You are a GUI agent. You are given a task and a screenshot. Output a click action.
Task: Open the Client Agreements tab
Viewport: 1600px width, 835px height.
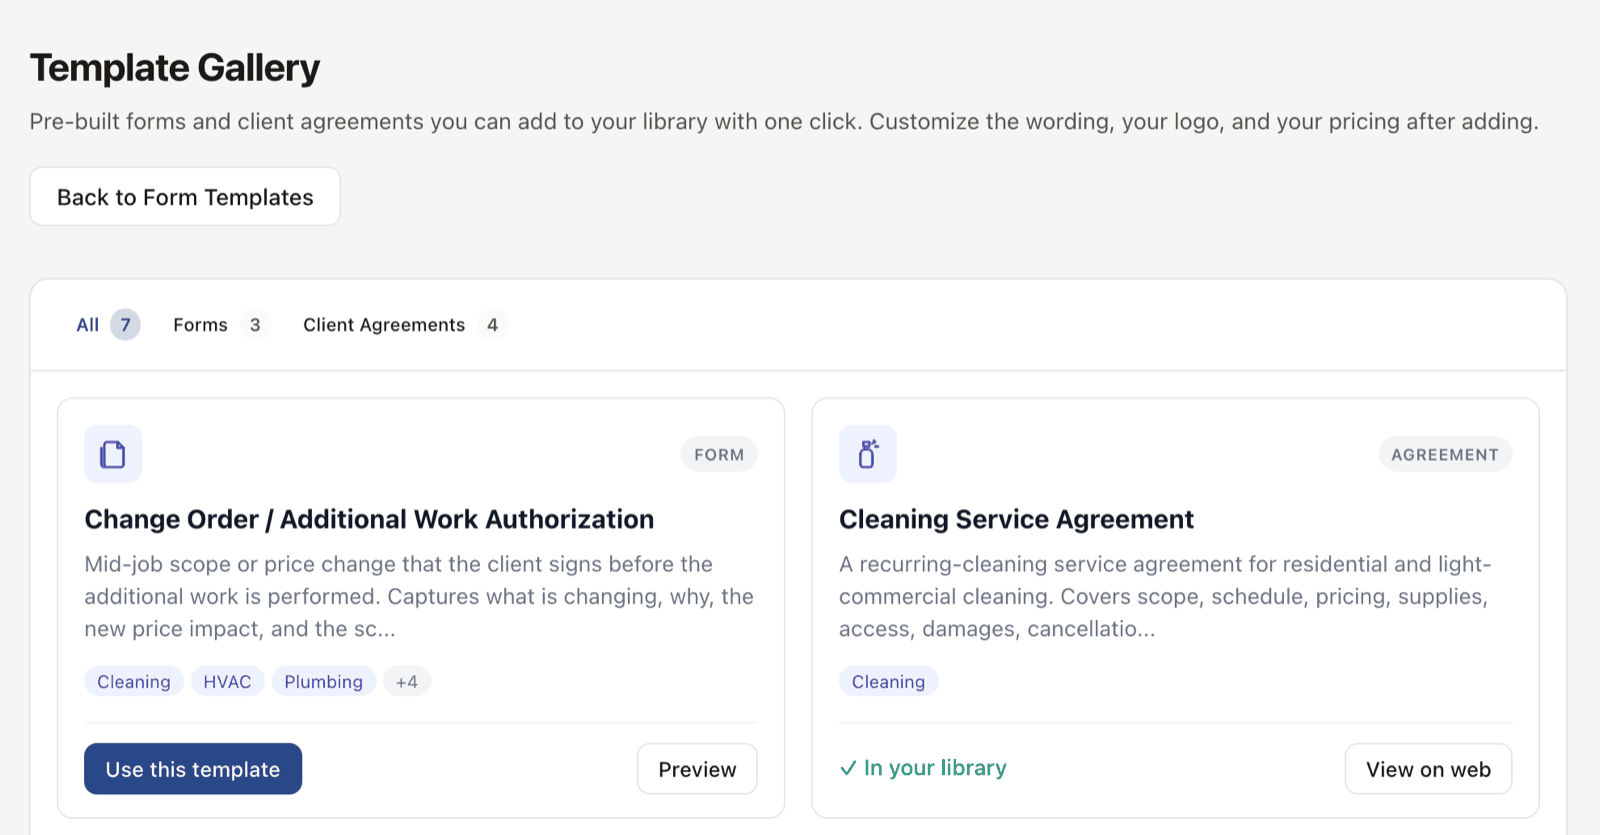point(405,325)
